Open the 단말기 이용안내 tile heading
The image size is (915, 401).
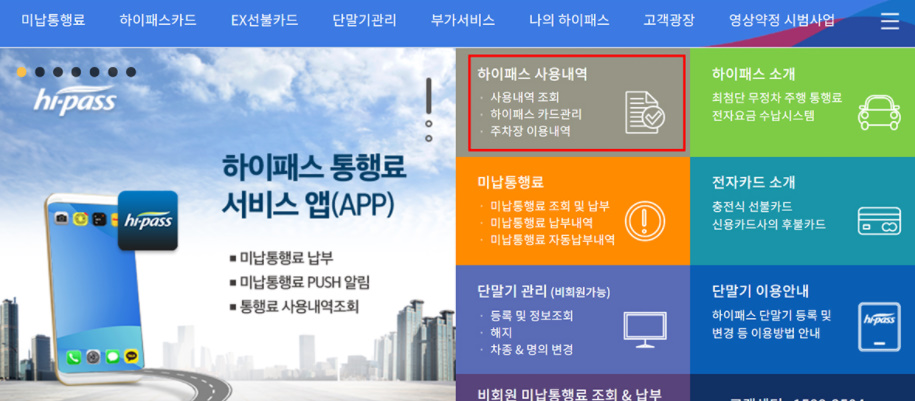760,291
